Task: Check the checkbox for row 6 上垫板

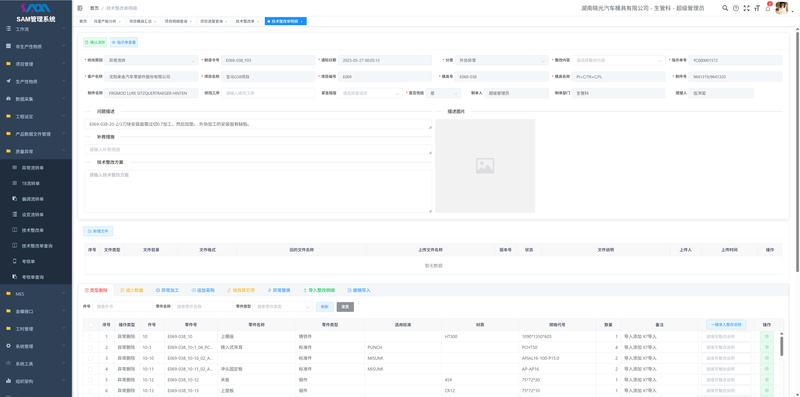Action: tap(91, 390)
